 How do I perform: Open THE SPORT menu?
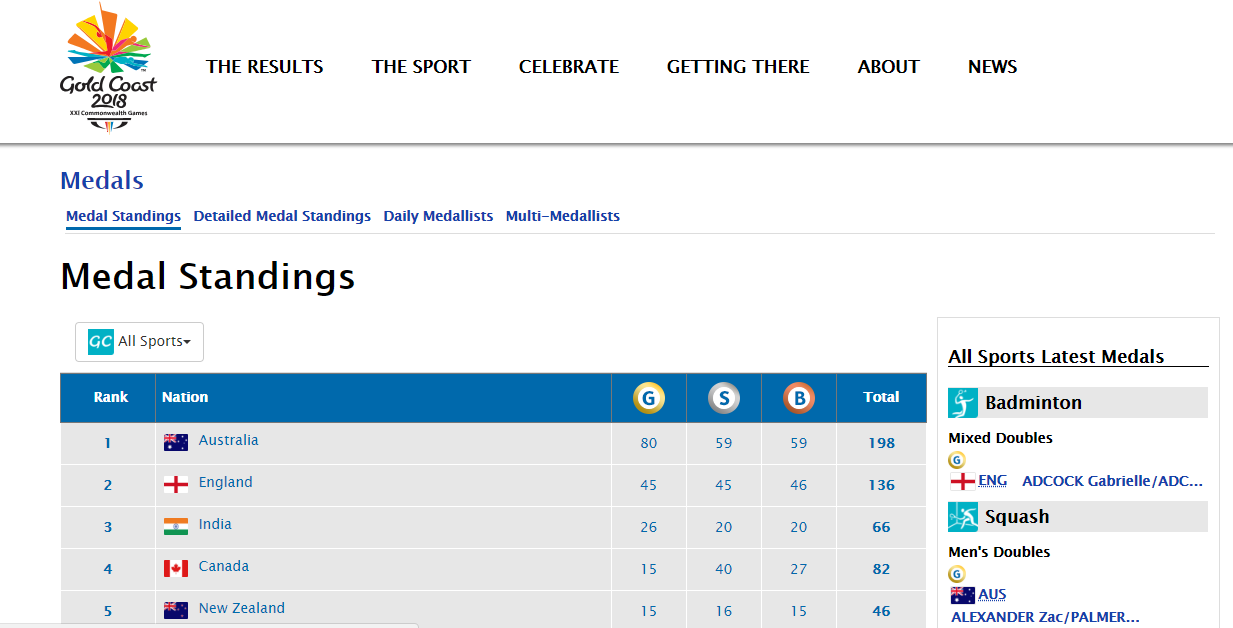click(421, 67)
